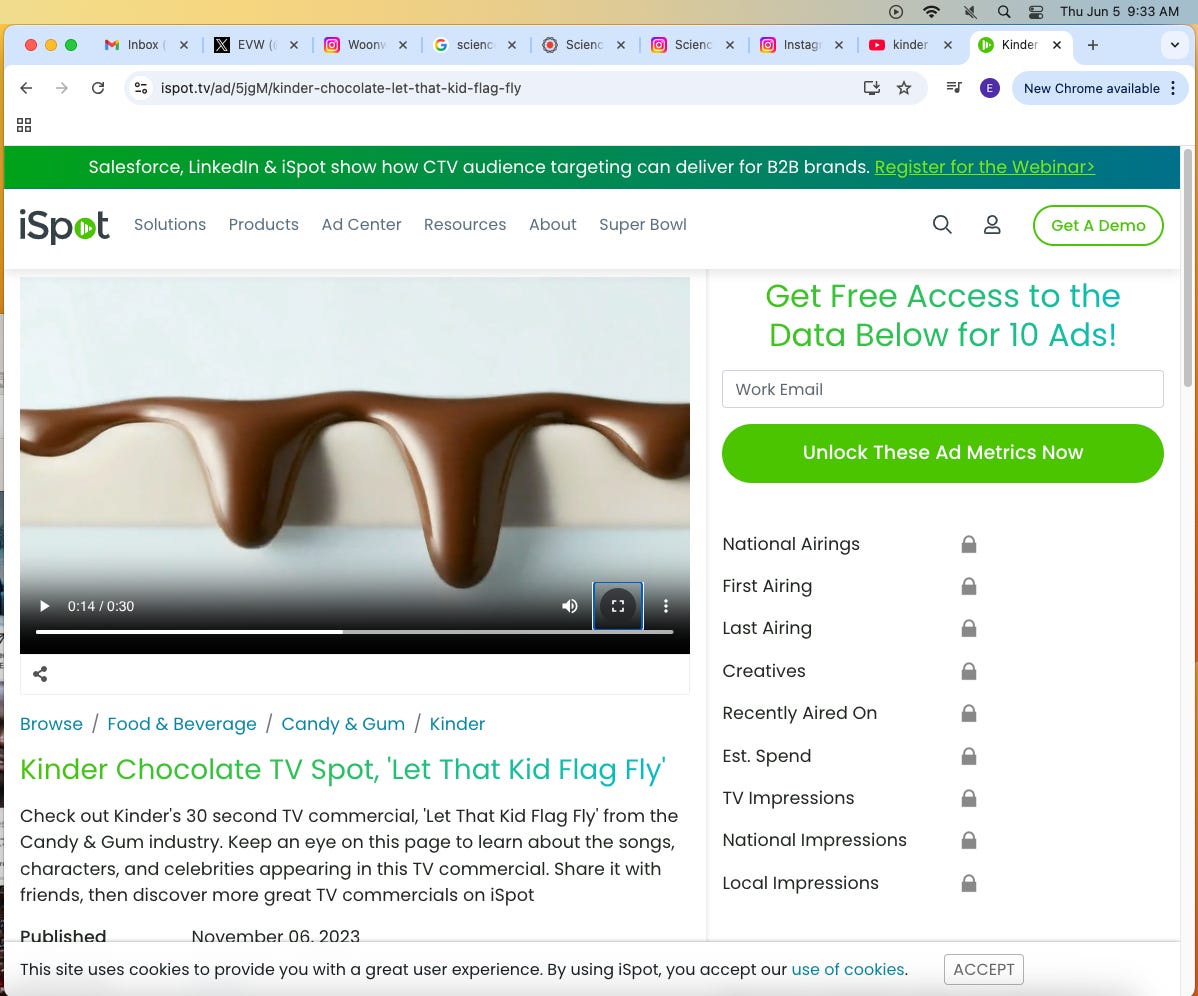Open the use of cookies link
This screenshot has width=1198, height=996.
pos(848,969)
